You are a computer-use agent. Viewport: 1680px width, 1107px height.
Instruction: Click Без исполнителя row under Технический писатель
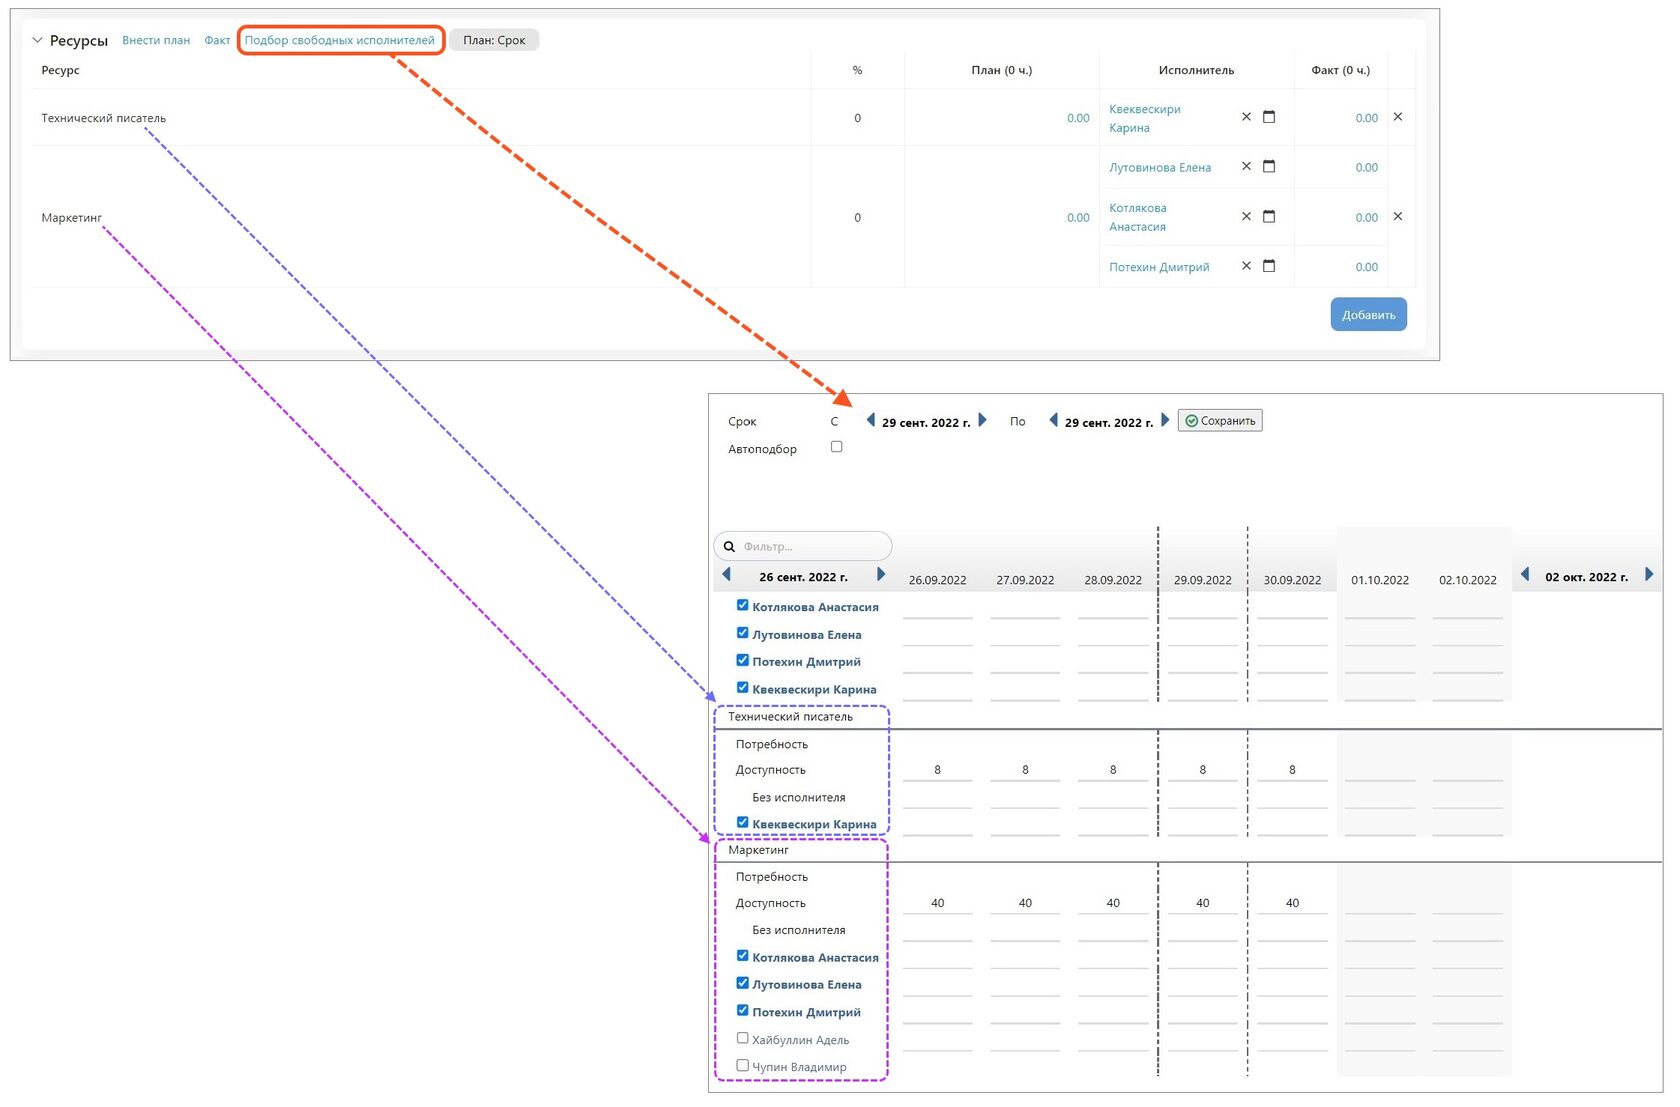tap(798, 798)
